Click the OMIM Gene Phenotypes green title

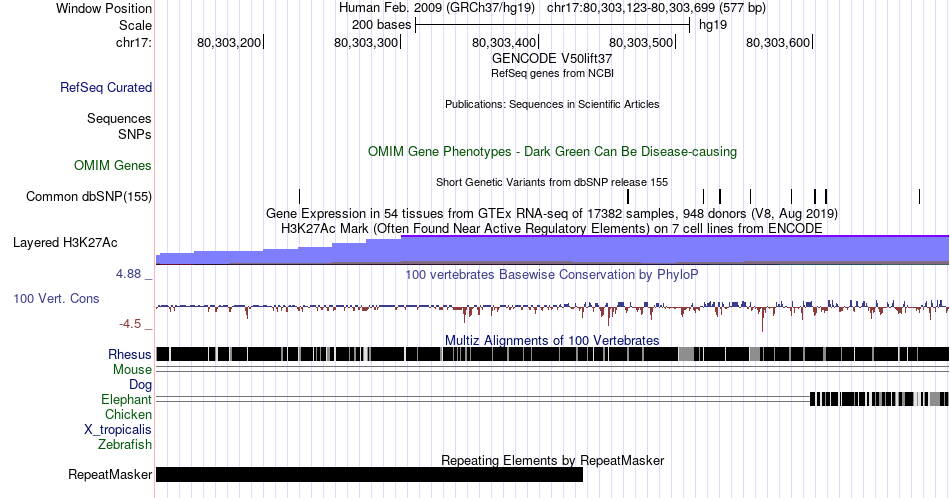[x=553, y=151]
